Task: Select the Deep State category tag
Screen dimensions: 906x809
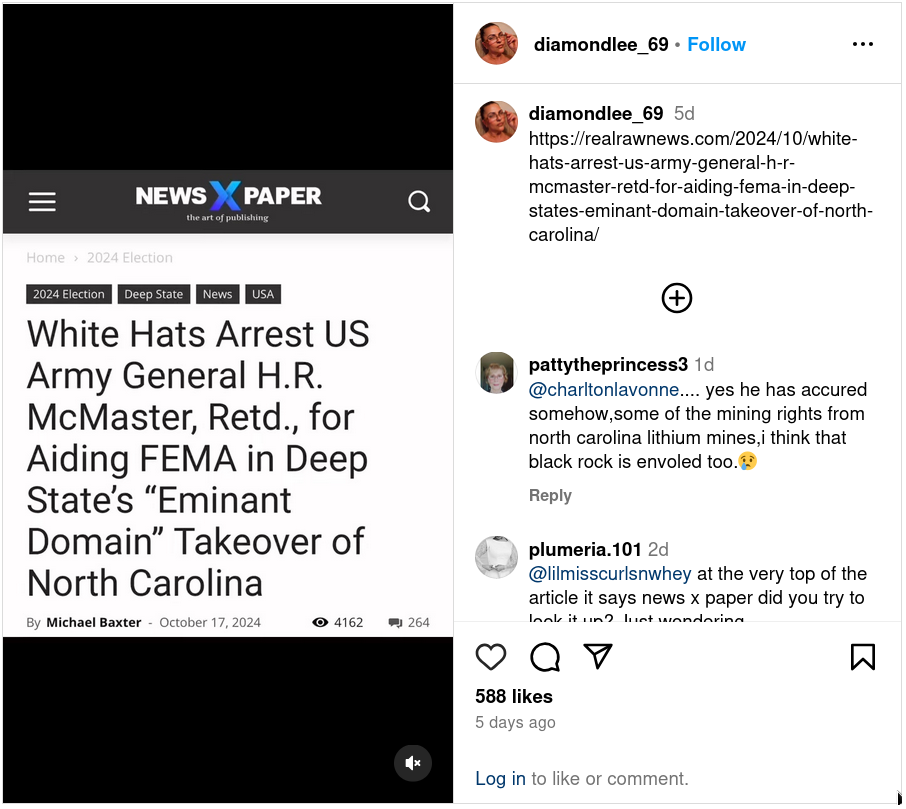Action: pos(154,294)
